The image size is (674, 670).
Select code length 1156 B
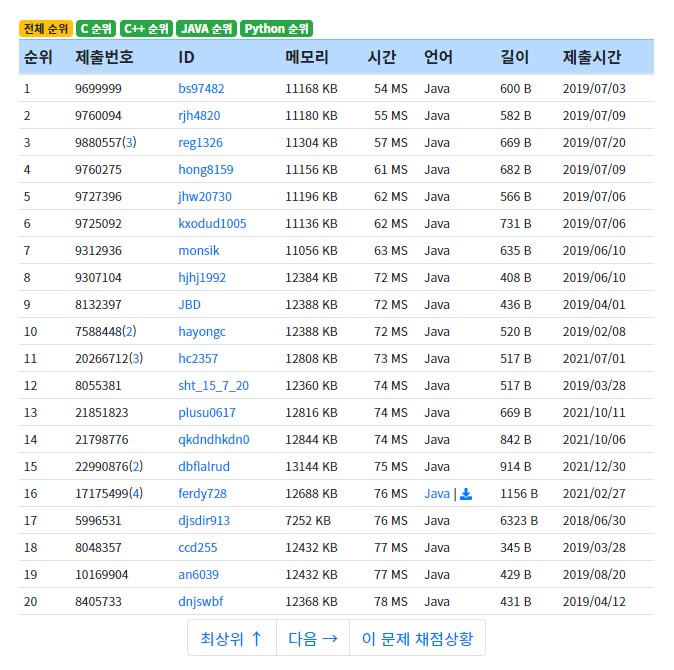[519, 494]
